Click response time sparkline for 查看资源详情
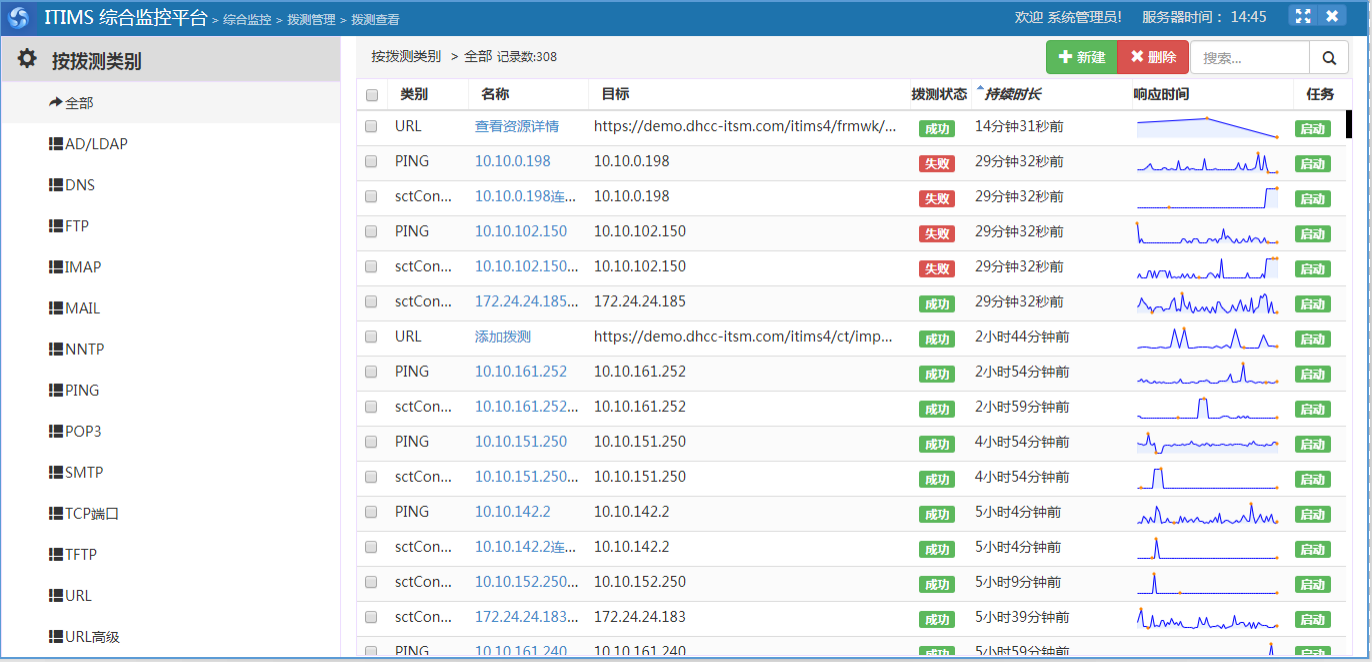 pyautogui.click(x=1207, y=127)
